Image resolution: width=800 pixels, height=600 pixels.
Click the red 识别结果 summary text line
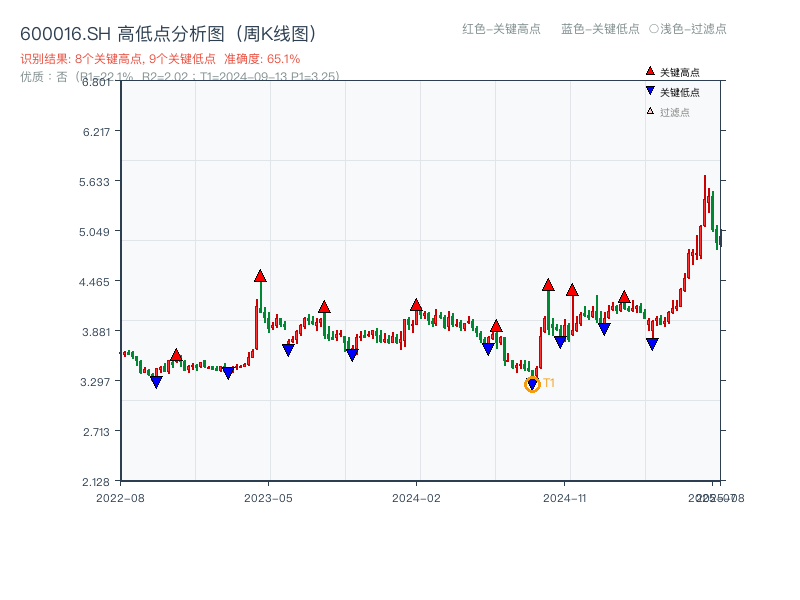click(160, 59)
